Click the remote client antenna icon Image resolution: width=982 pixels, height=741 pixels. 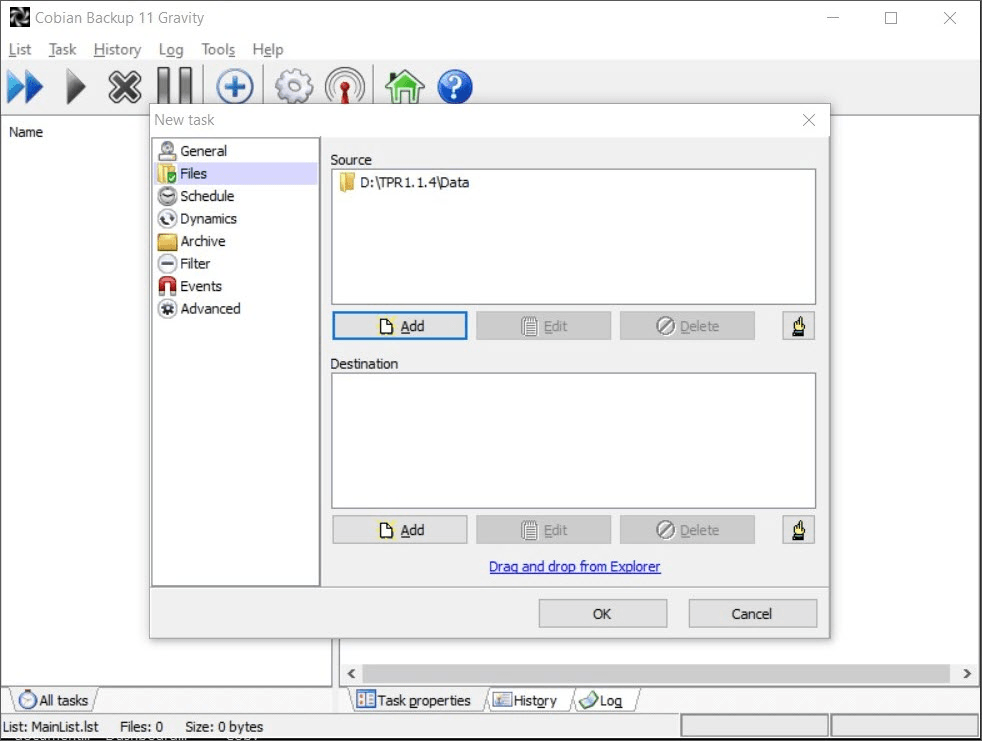point(344,86)
